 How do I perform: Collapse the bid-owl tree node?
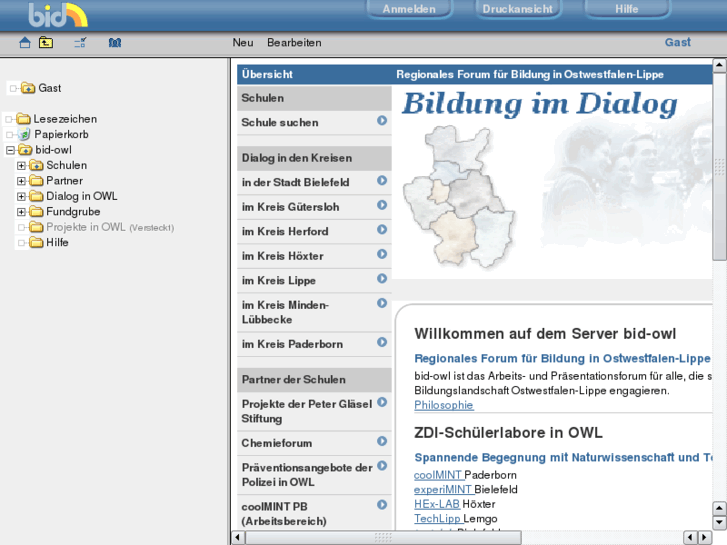(10, 150)
